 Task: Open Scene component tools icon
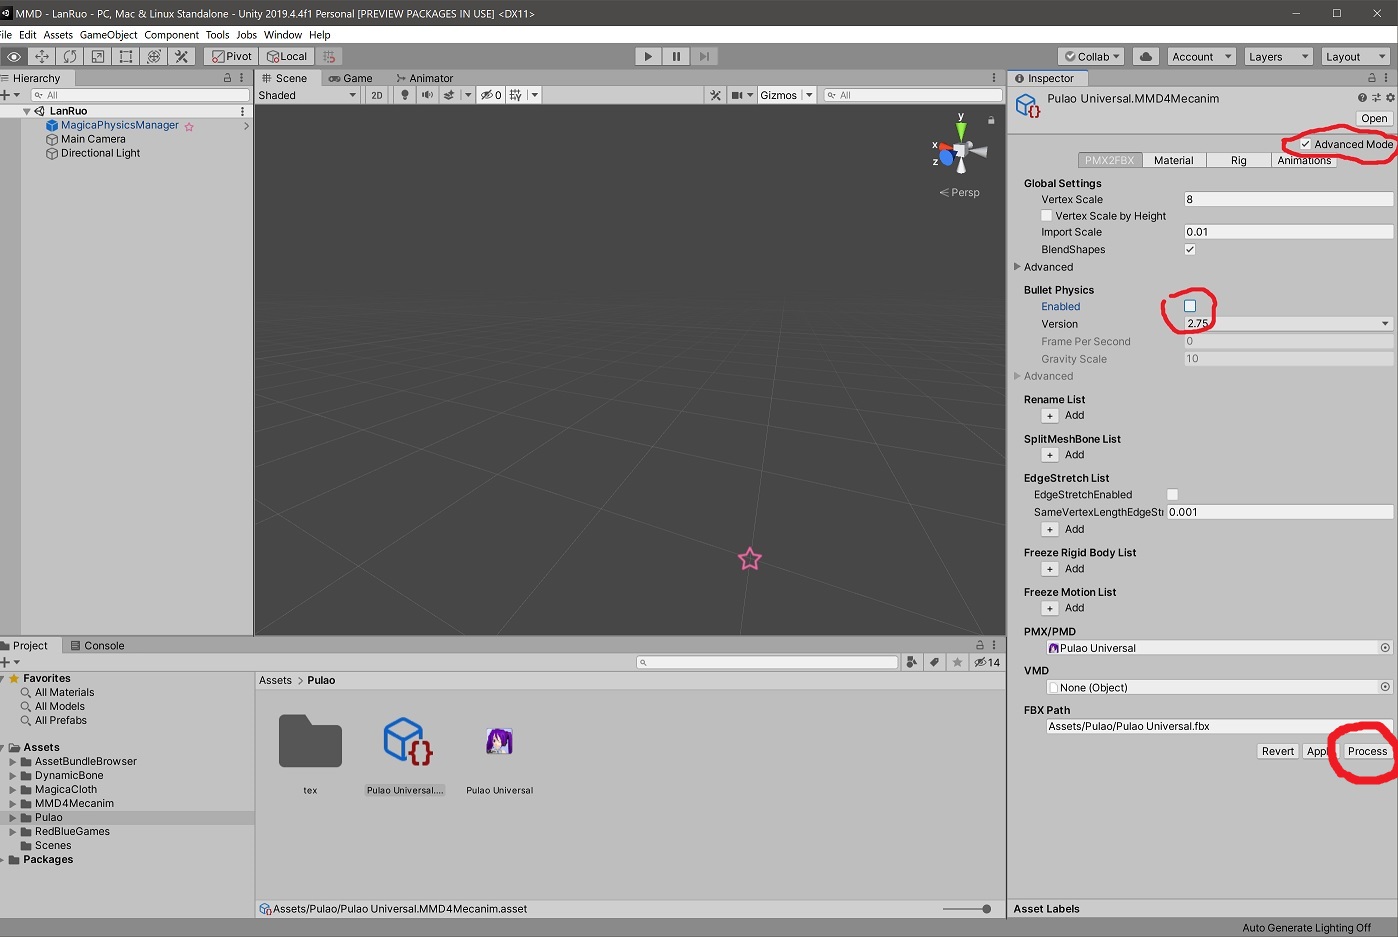pyautogui.click(x=715, y=95)
